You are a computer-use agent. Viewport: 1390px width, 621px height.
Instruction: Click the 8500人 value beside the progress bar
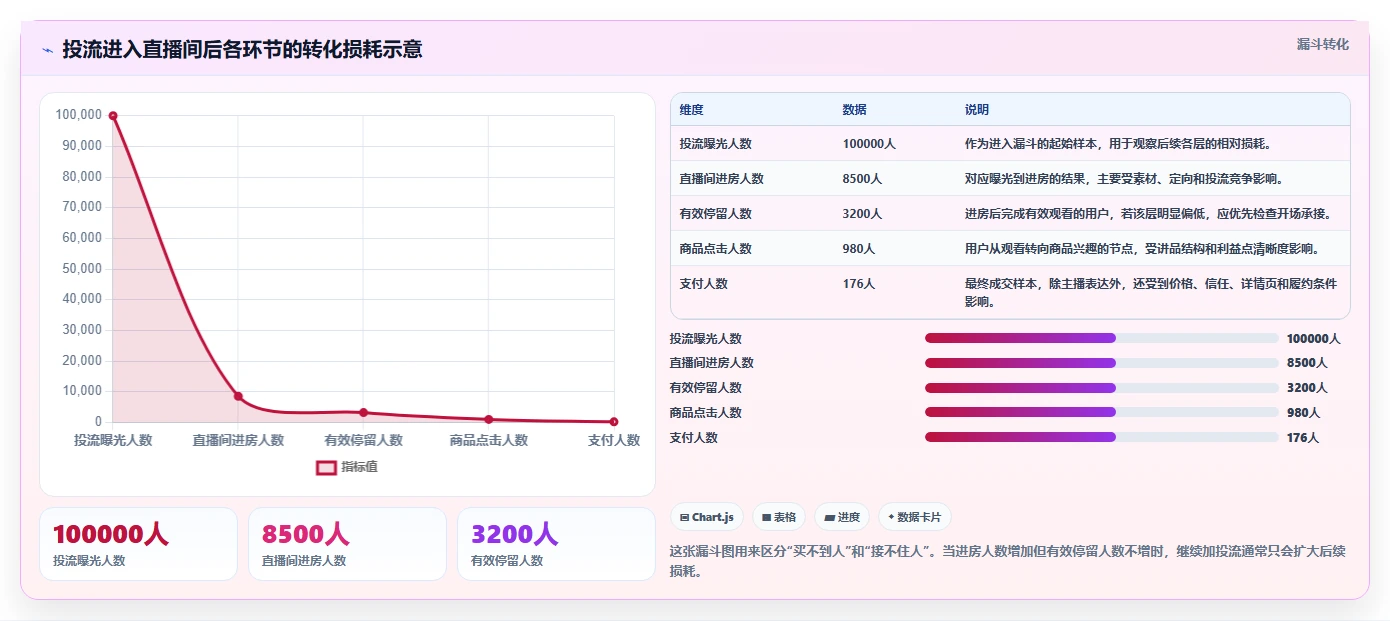(x=1307, y=363)
